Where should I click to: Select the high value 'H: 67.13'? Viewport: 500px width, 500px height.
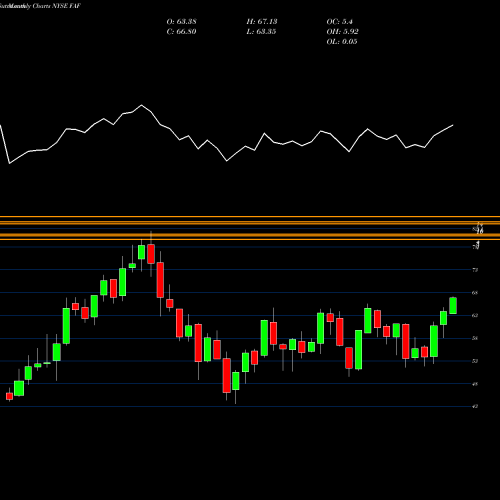pyautogui.click(x=262, y=22)
